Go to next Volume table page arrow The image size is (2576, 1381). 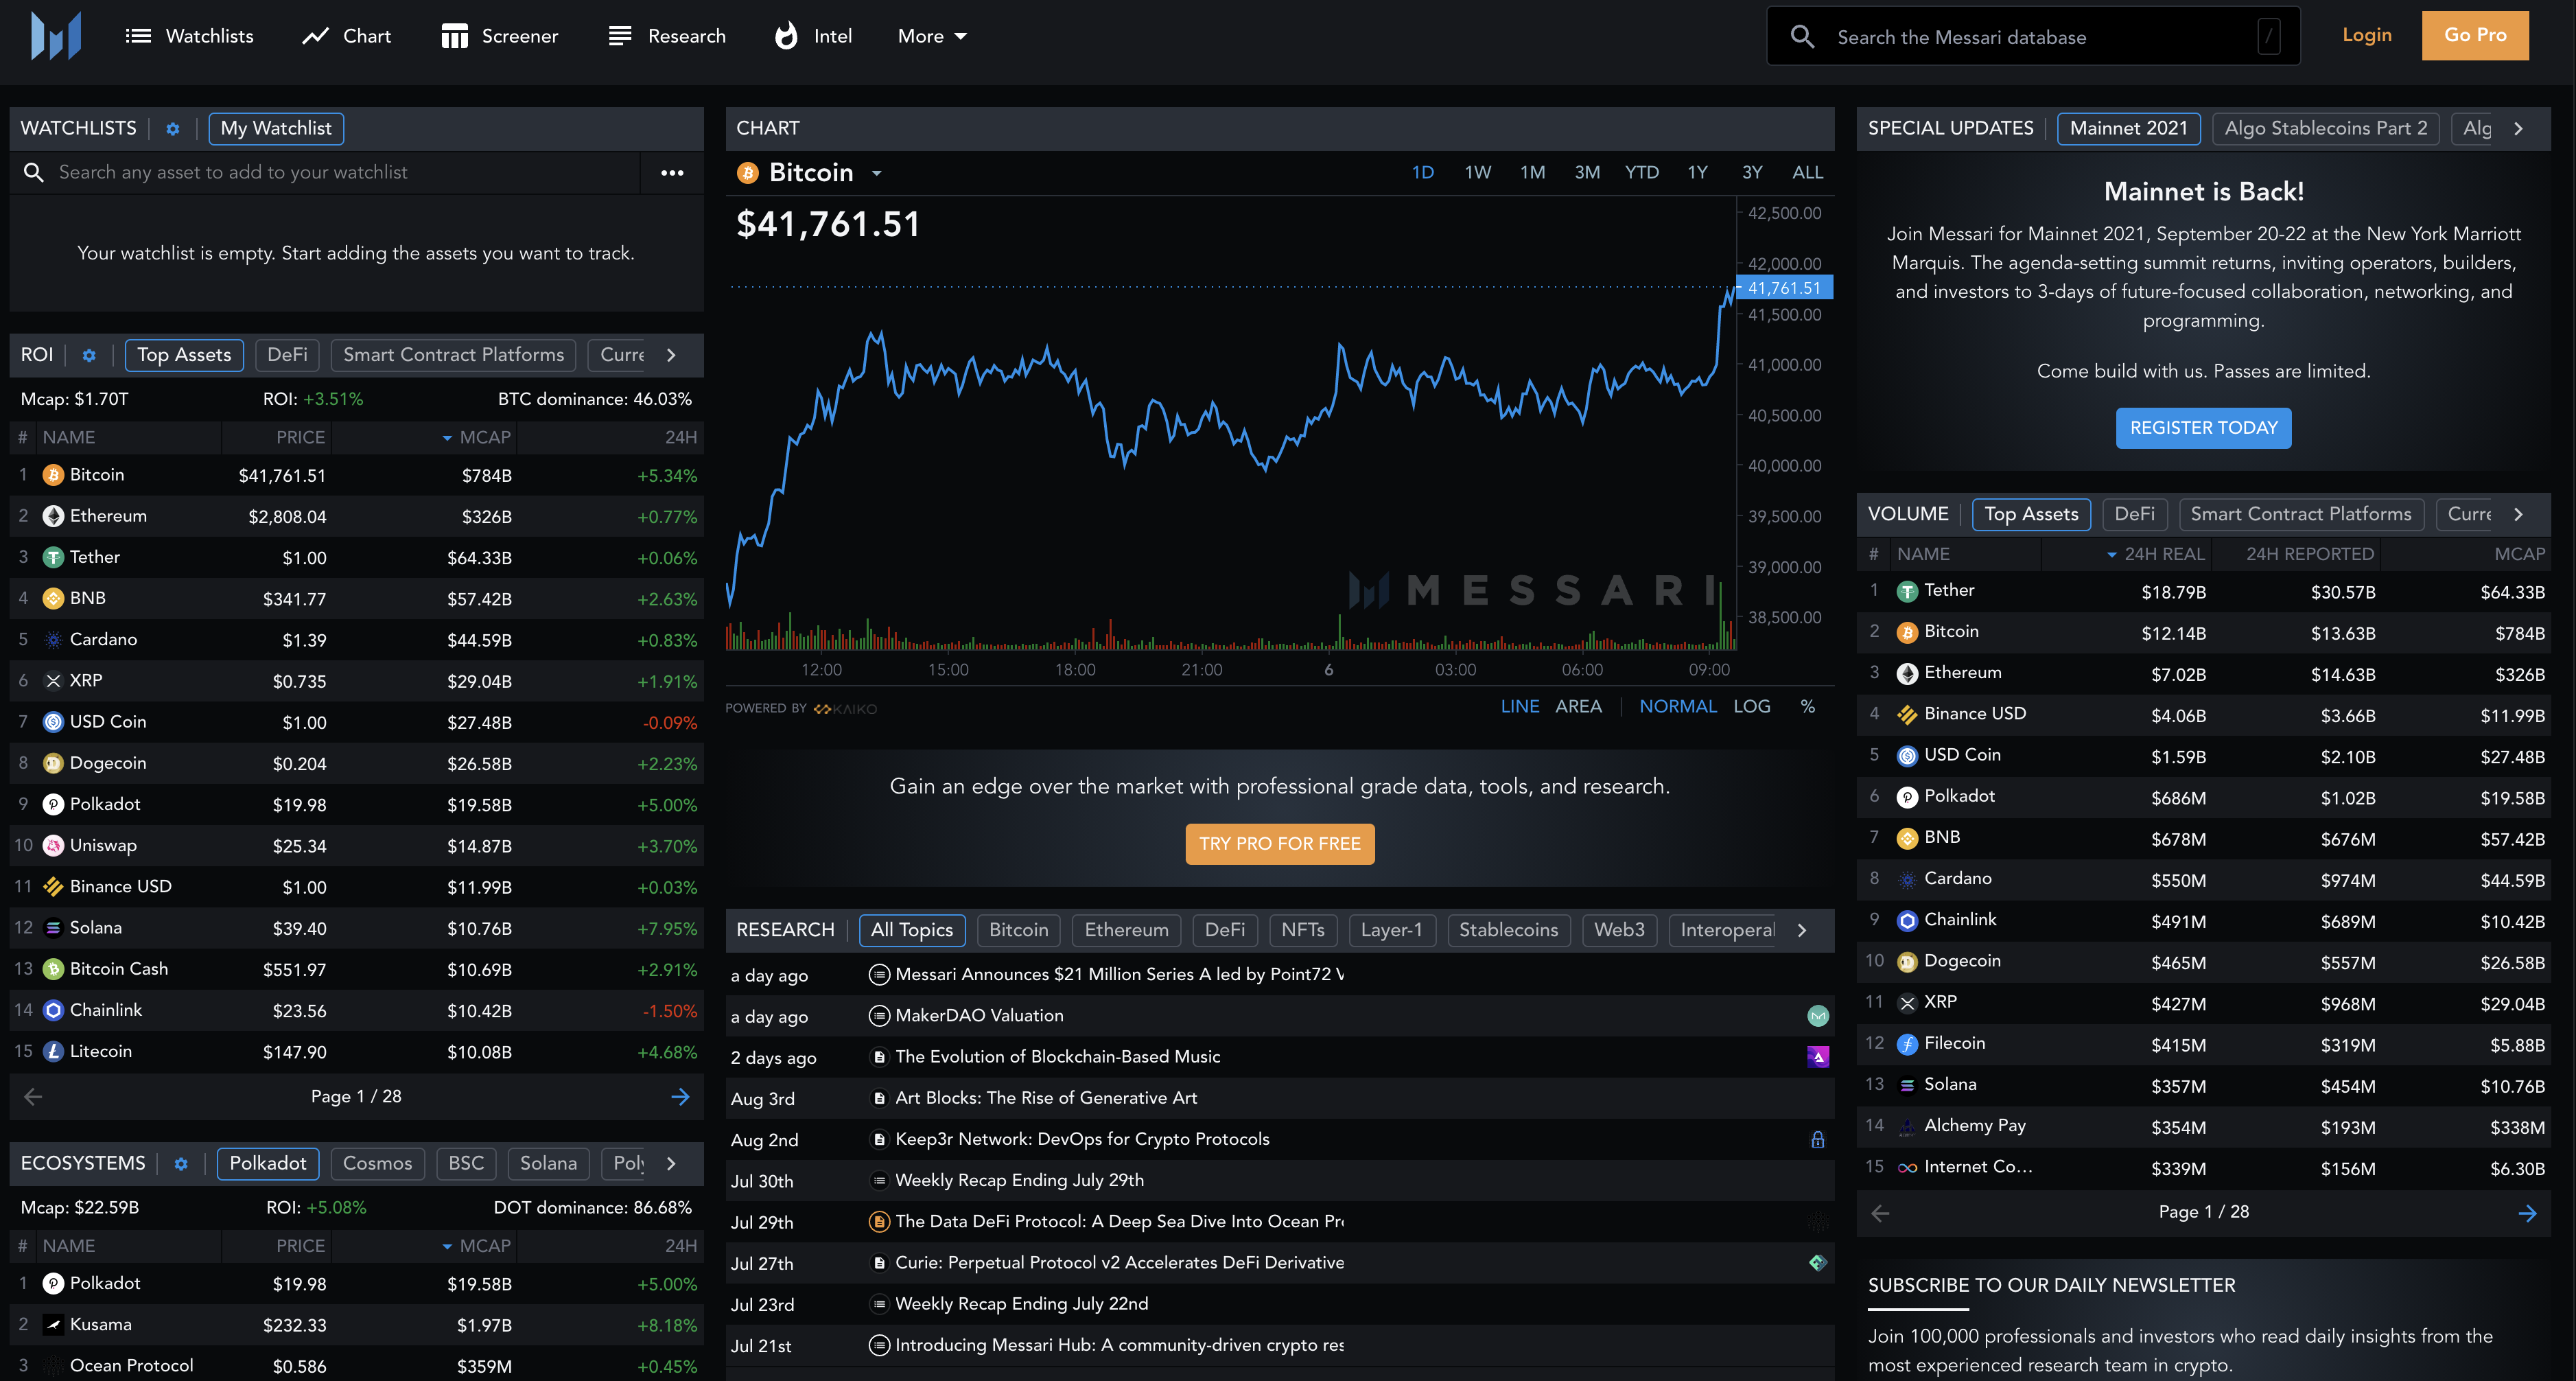click(2527, 1213)
